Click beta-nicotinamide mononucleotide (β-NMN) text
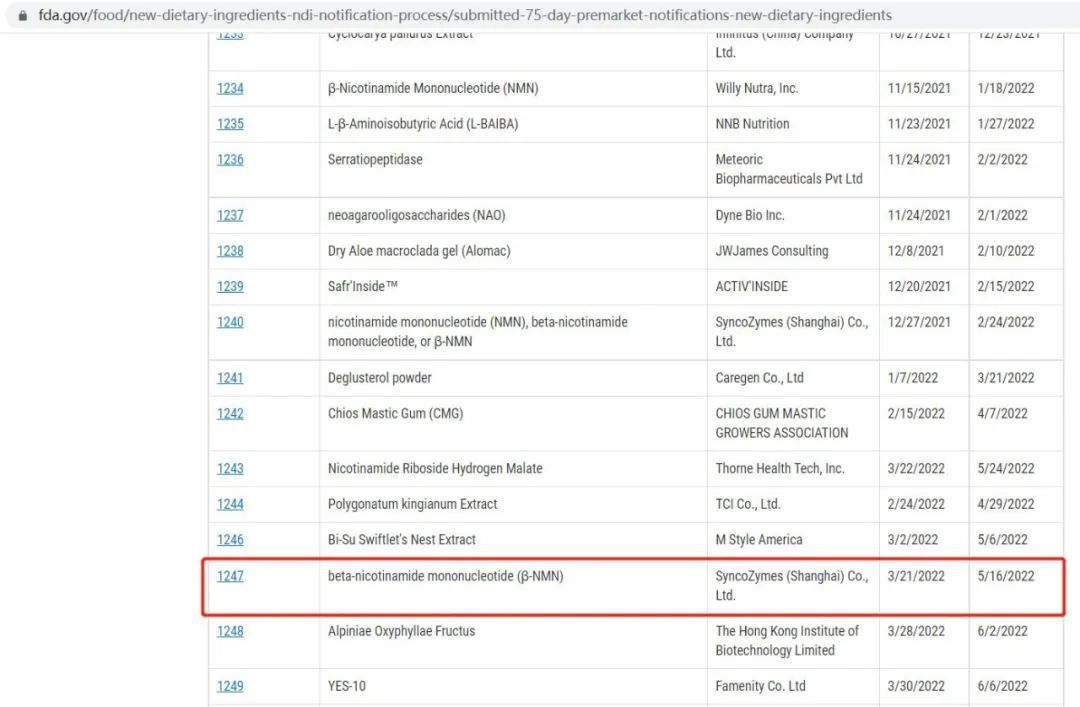 click(x=446, y=577)
